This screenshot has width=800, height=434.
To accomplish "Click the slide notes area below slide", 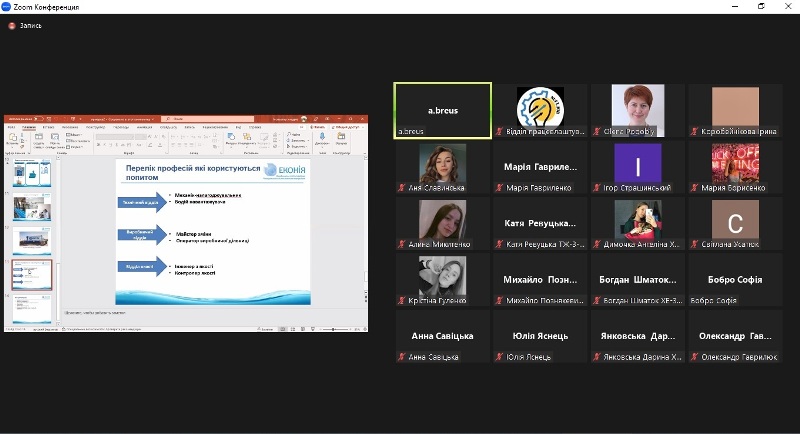I will [200, 312].
